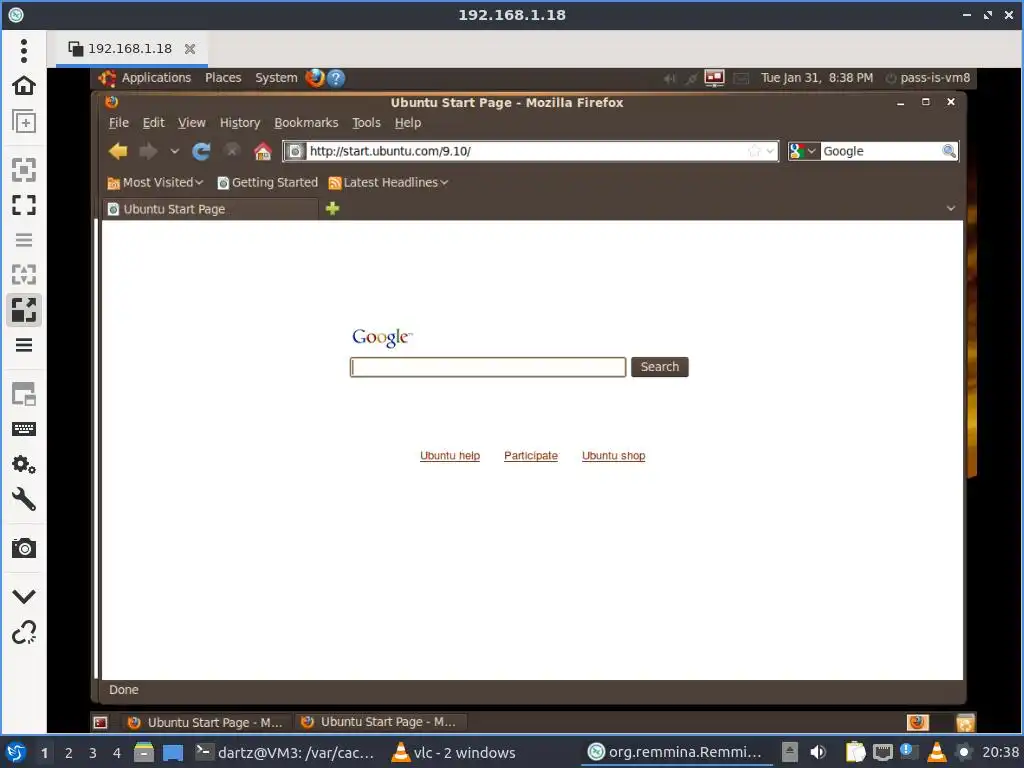Switch to second Ubuntu Start Page taskbar window
This screenshot has height=768, width=1024.
coord(379,722)
